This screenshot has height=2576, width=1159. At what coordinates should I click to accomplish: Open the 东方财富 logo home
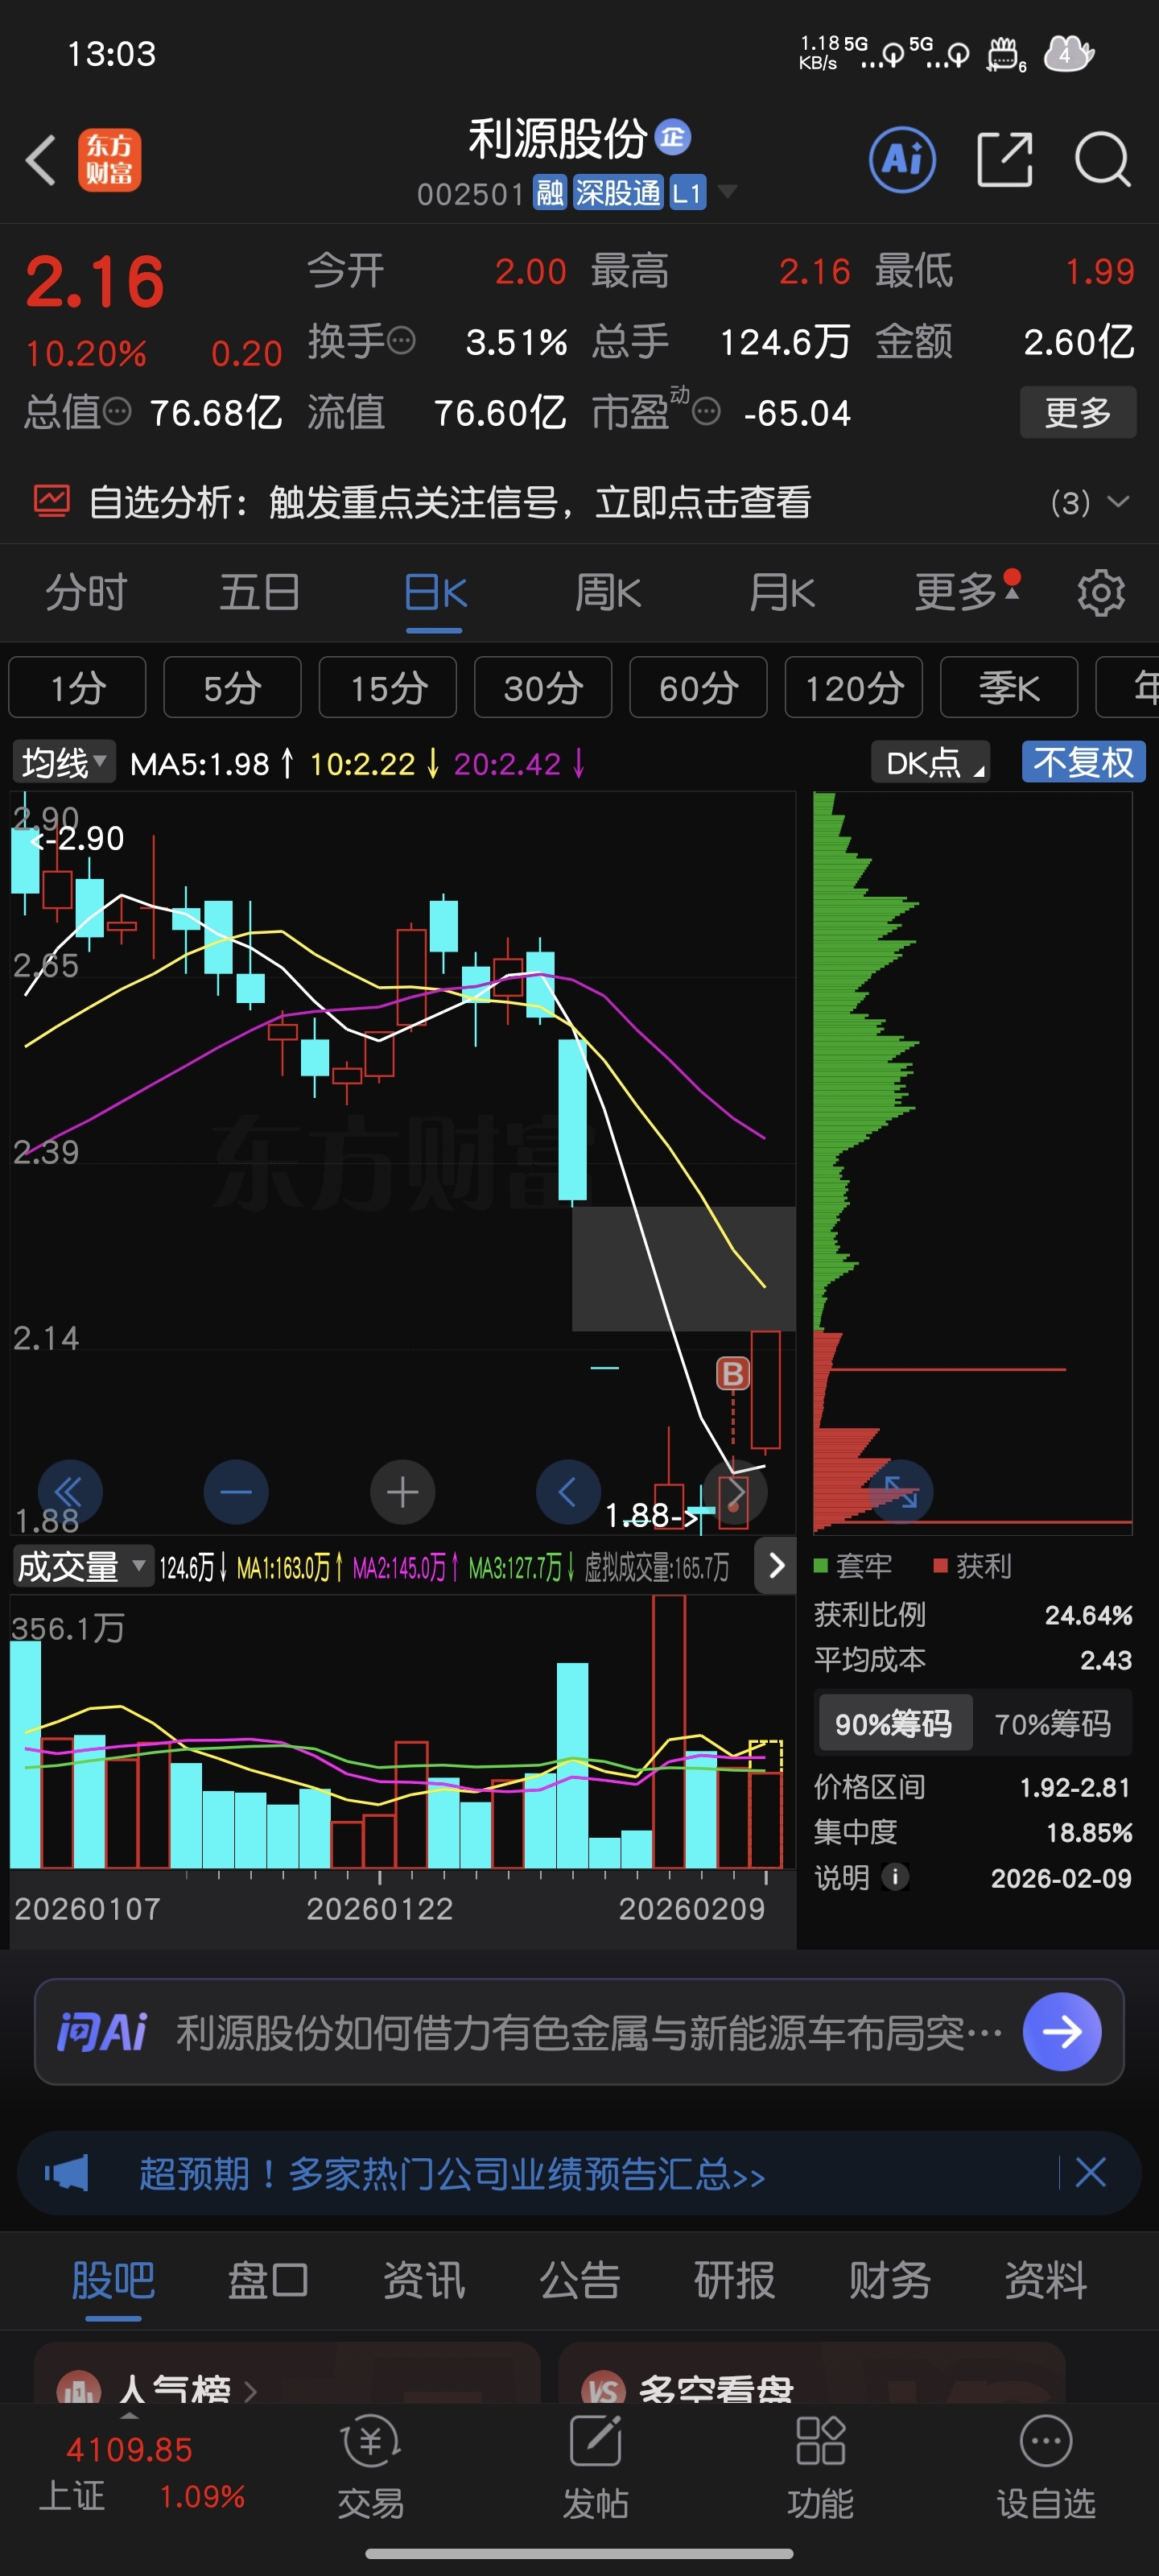[110, 160]
